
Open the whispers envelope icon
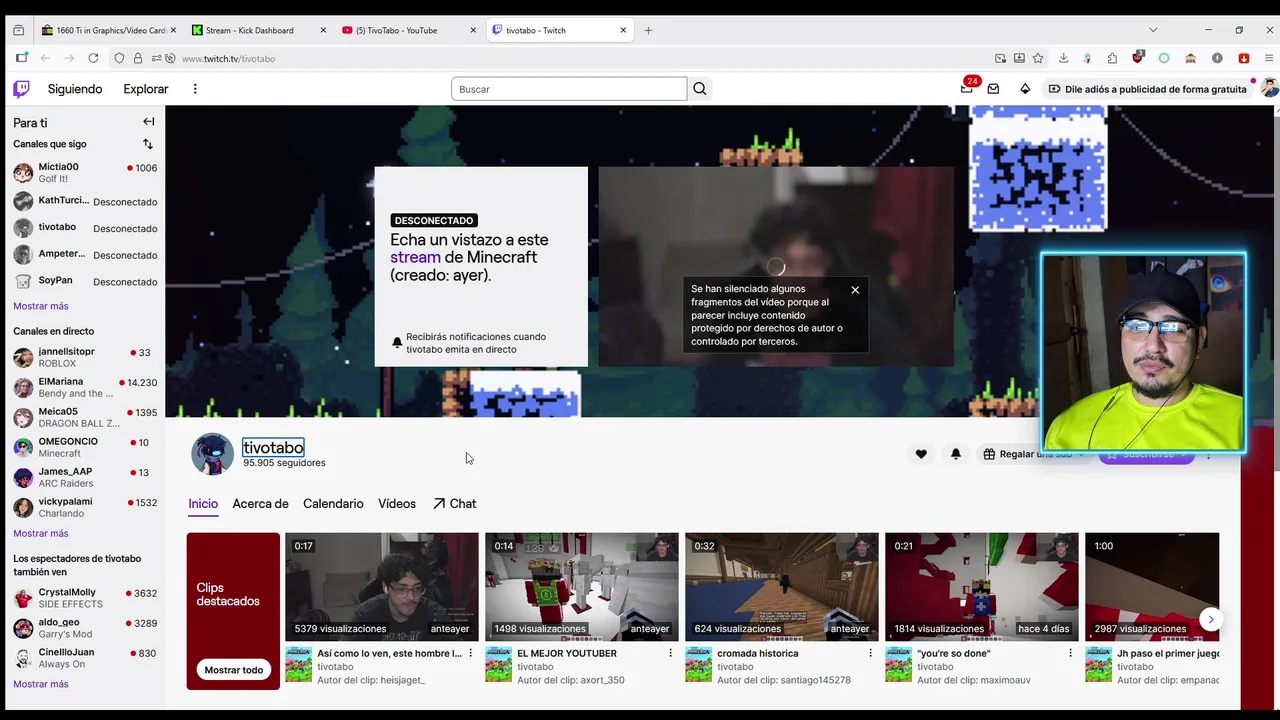click(x=993, y=89)
